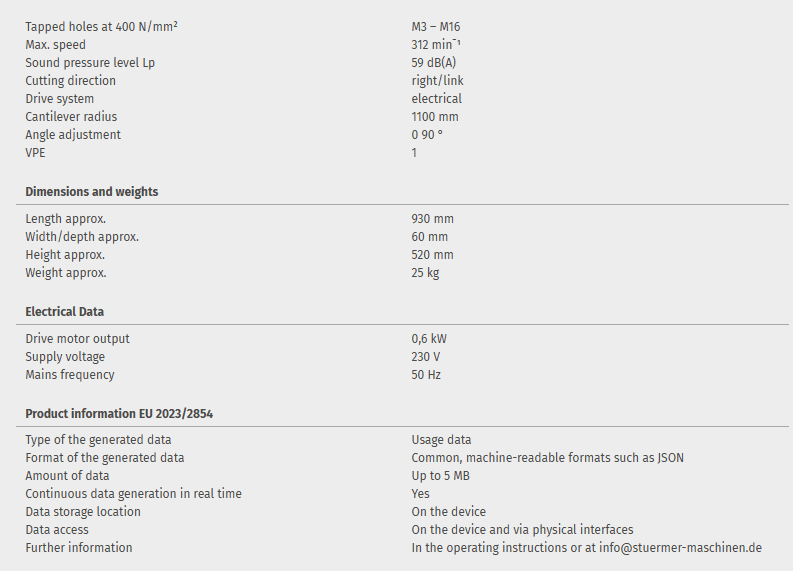
Task: Click the 930 mm length value
Action: coord(432,219)
